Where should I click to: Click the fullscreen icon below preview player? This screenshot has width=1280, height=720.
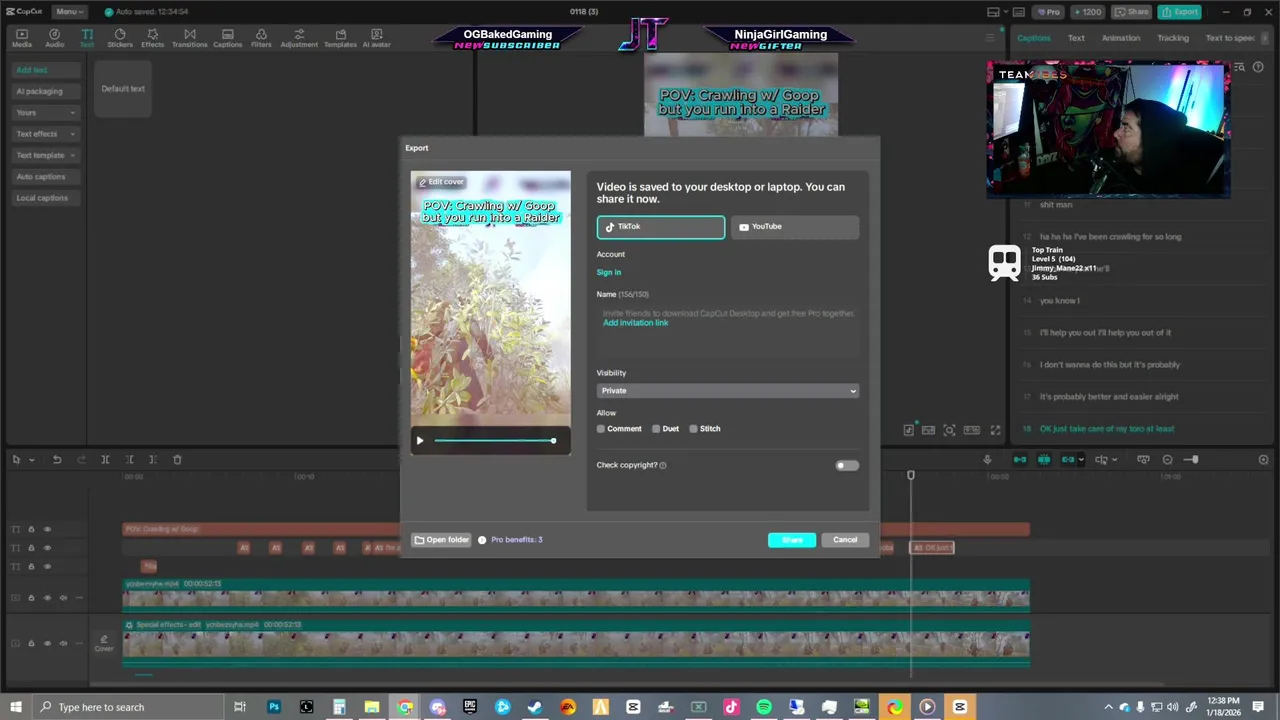click(x=995, y=430)
